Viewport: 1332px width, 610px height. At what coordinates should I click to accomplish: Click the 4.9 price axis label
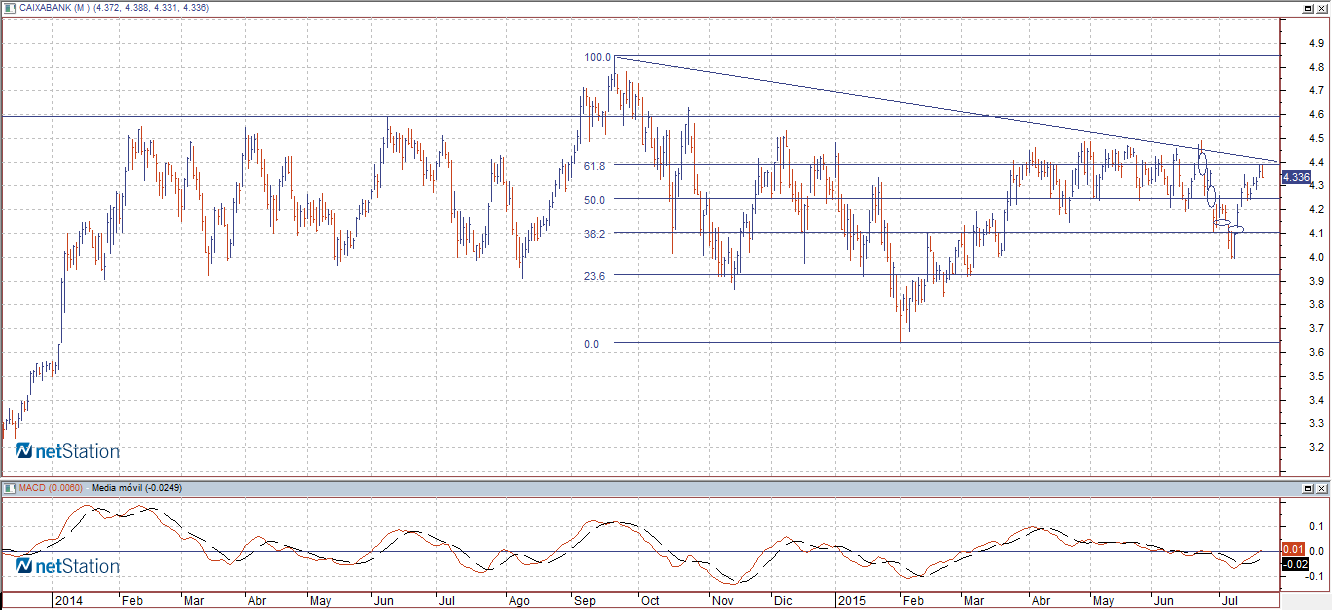click(1317, 44)
